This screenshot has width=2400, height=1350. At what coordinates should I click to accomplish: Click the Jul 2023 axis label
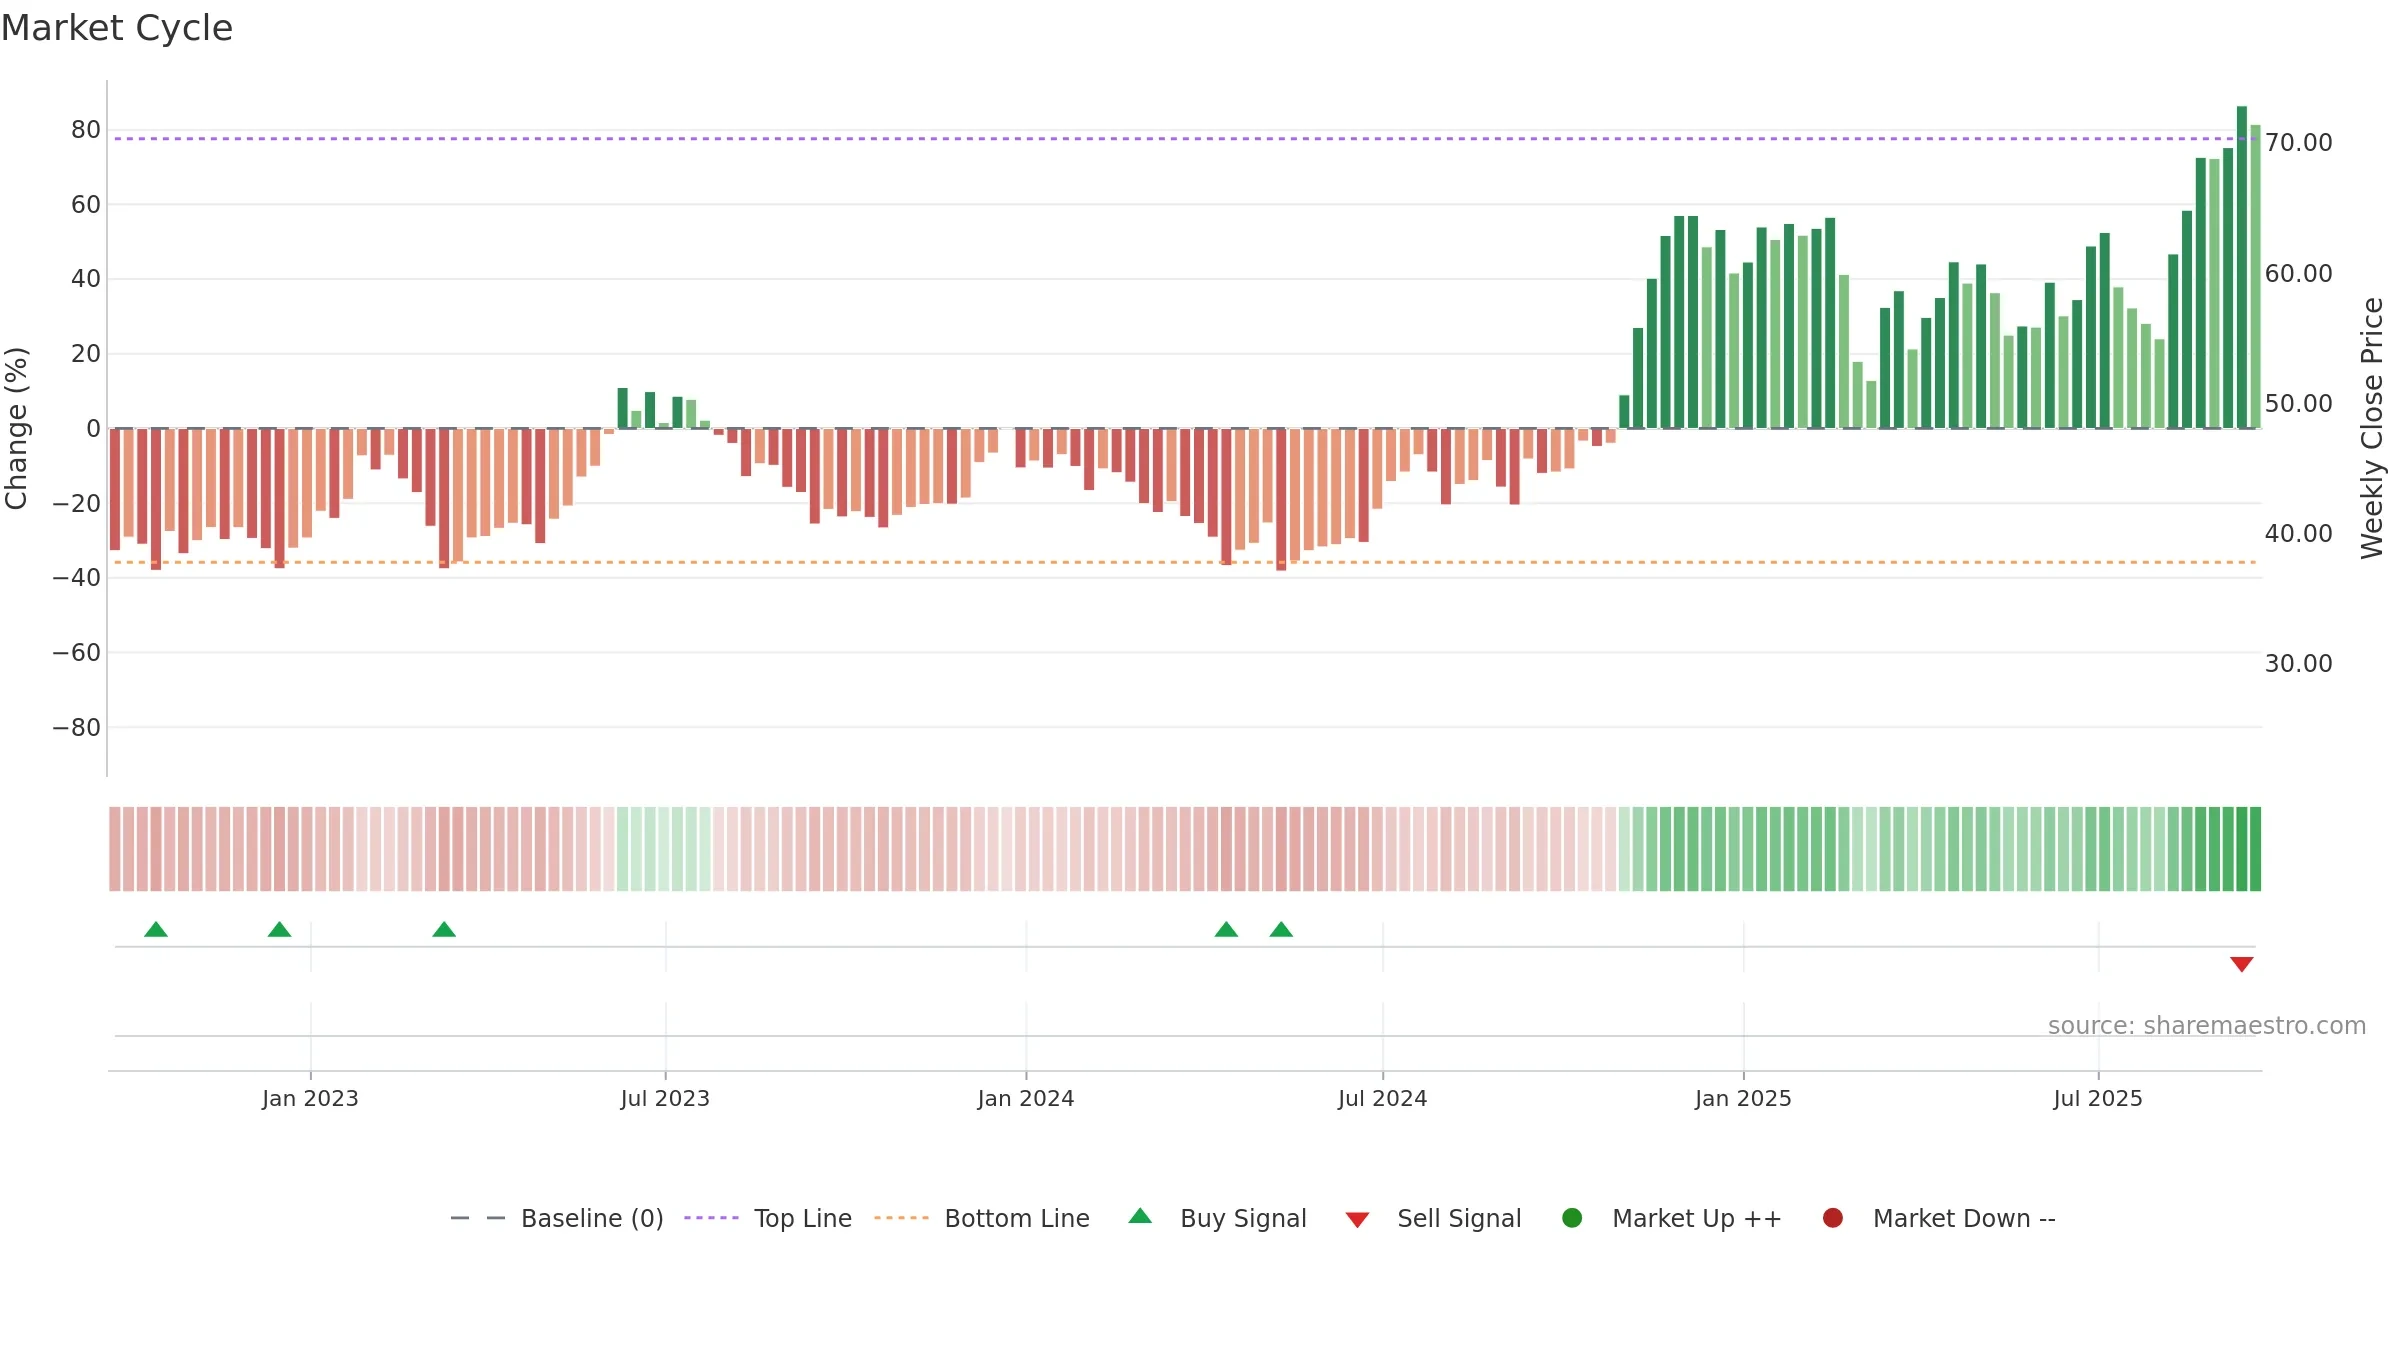tap(665, 1098)
